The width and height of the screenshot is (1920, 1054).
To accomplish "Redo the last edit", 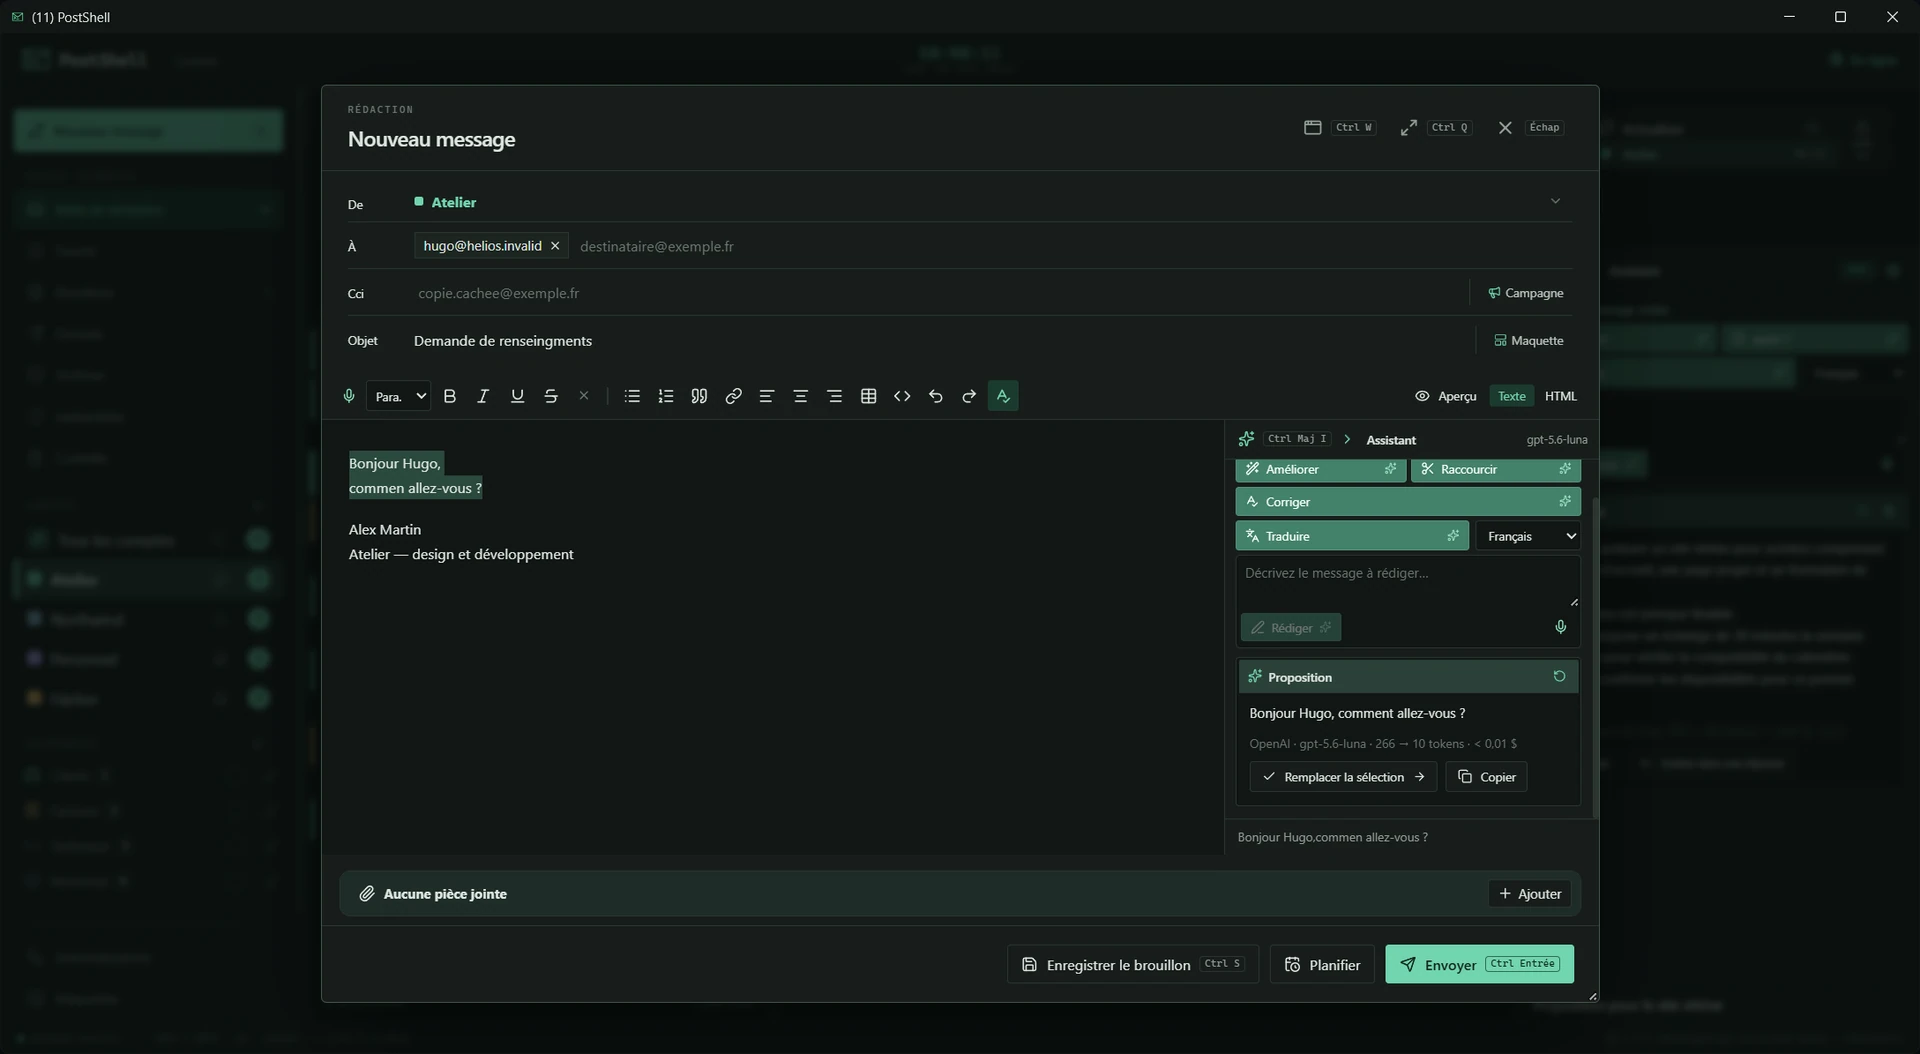I will (969, 396).
